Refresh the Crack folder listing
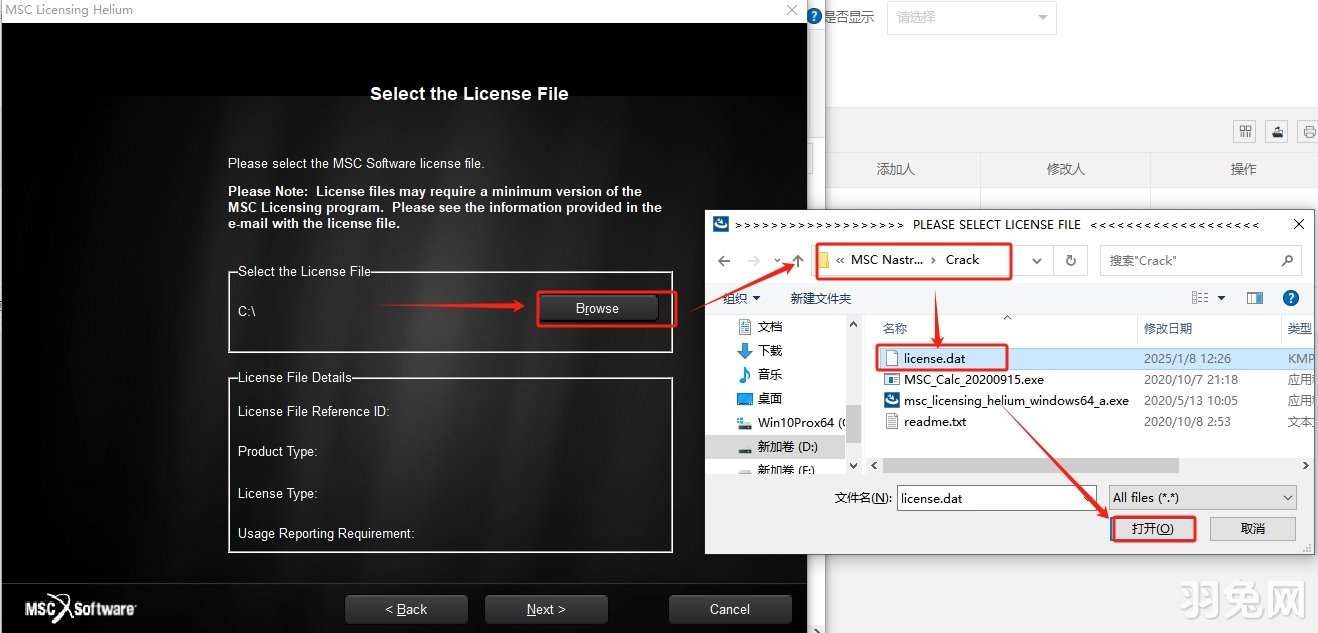The width and height of the screenshot is (1318, 633). pos(1070,260)
